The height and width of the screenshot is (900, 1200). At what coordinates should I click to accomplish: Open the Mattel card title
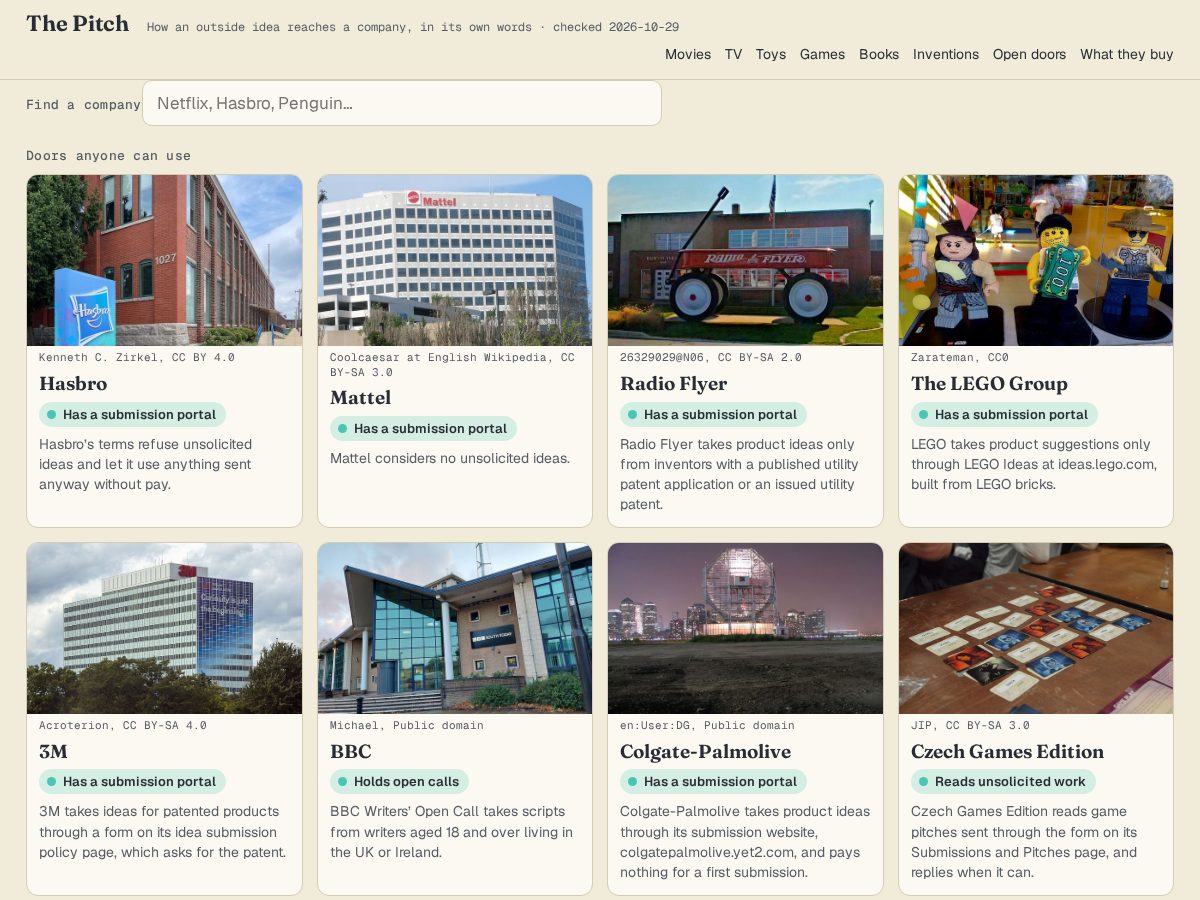[x=361, y=398]
